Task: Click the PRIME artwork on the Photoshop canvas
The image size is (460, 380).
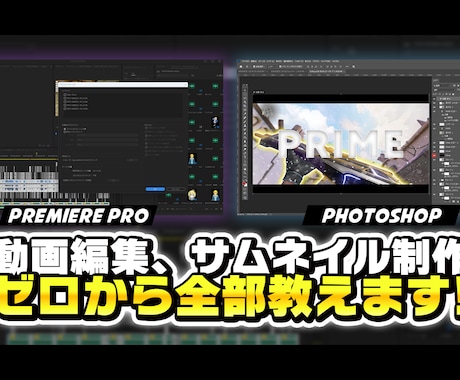Action: coord(341,144)
